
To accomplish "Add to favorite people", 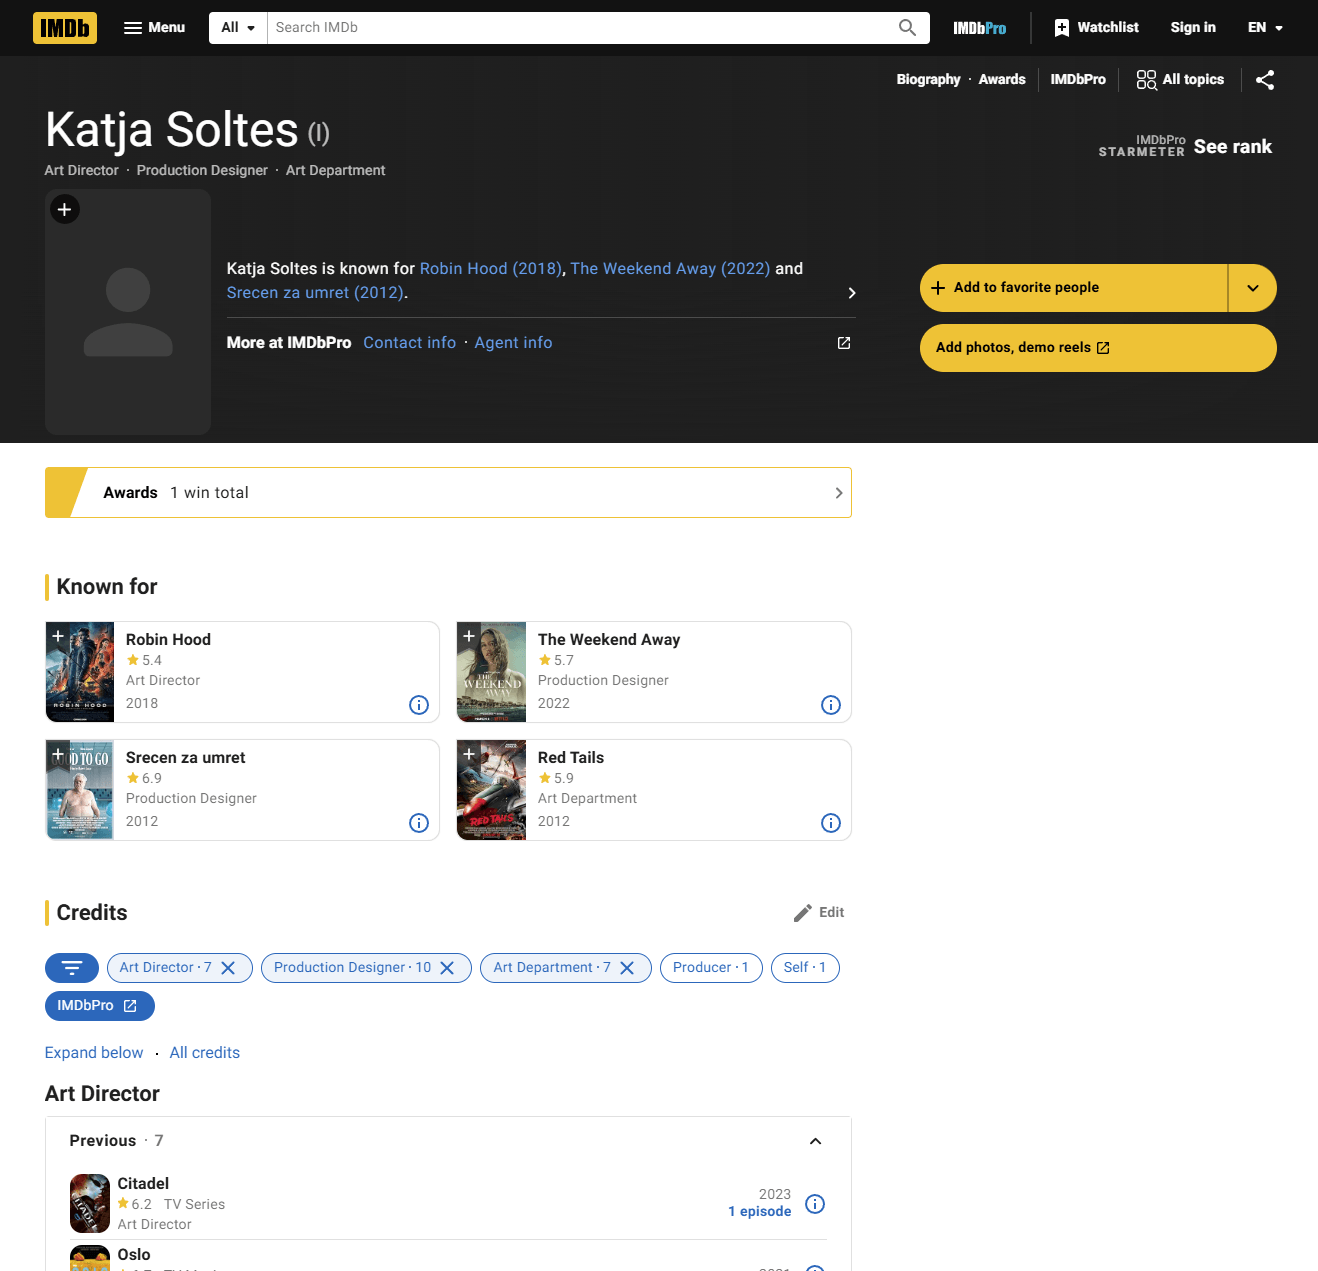I will [x=1073, y=288].
